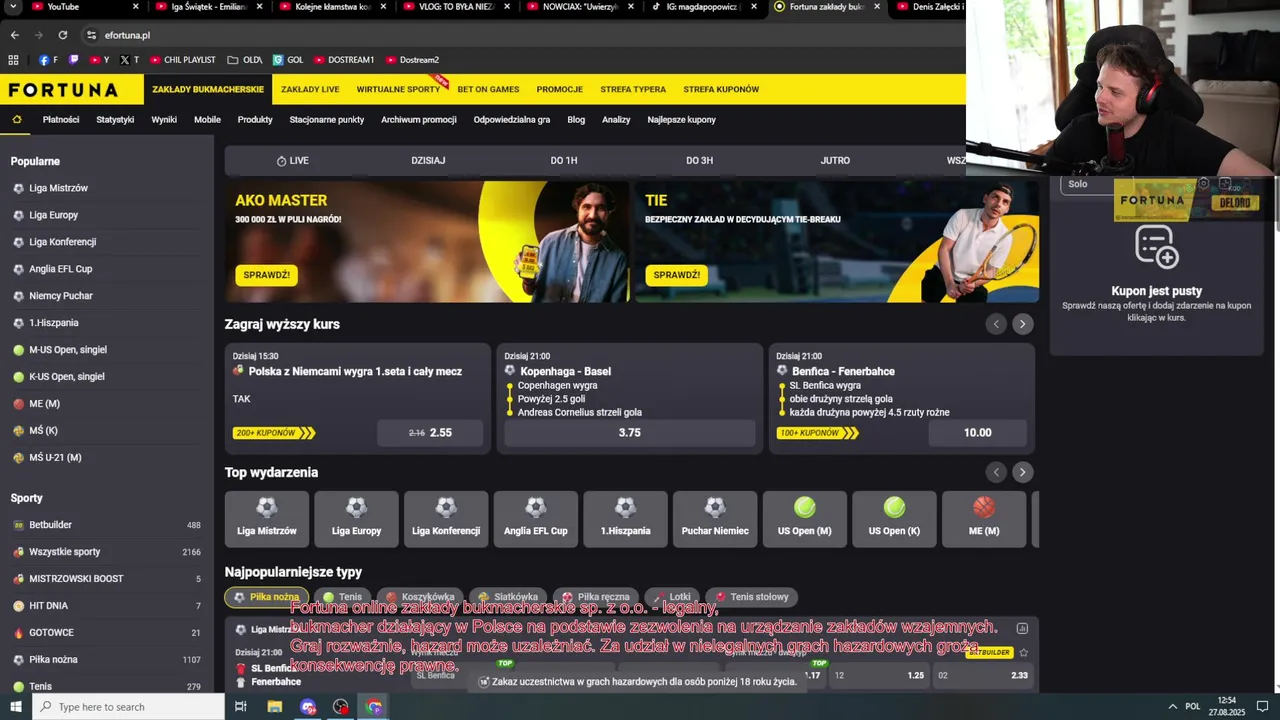Screen dimensions: 1280x720
Task: Add the 3.75 Kopenhaga-Basel odds
Action: 629,433
